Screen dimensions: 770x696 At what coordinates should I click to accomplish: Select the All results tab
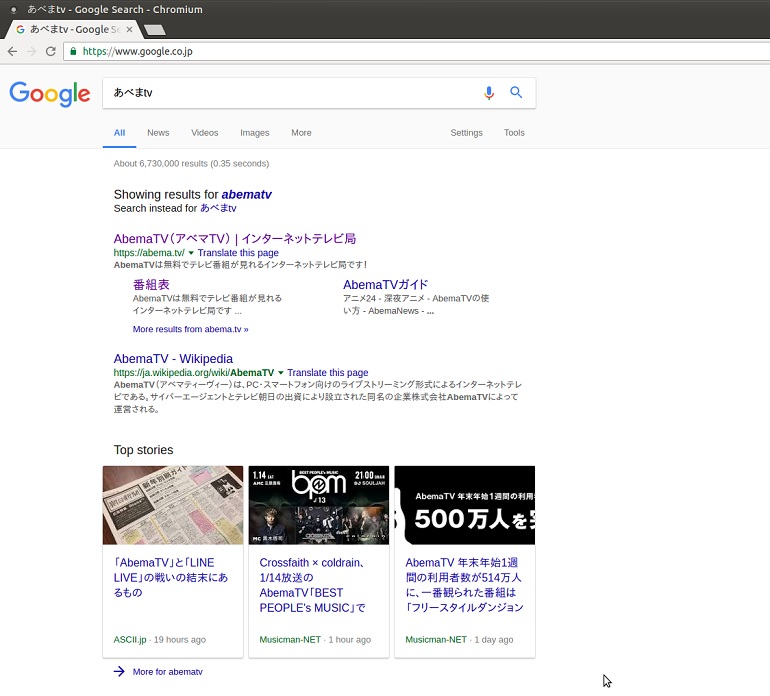[x=119, y=133]
